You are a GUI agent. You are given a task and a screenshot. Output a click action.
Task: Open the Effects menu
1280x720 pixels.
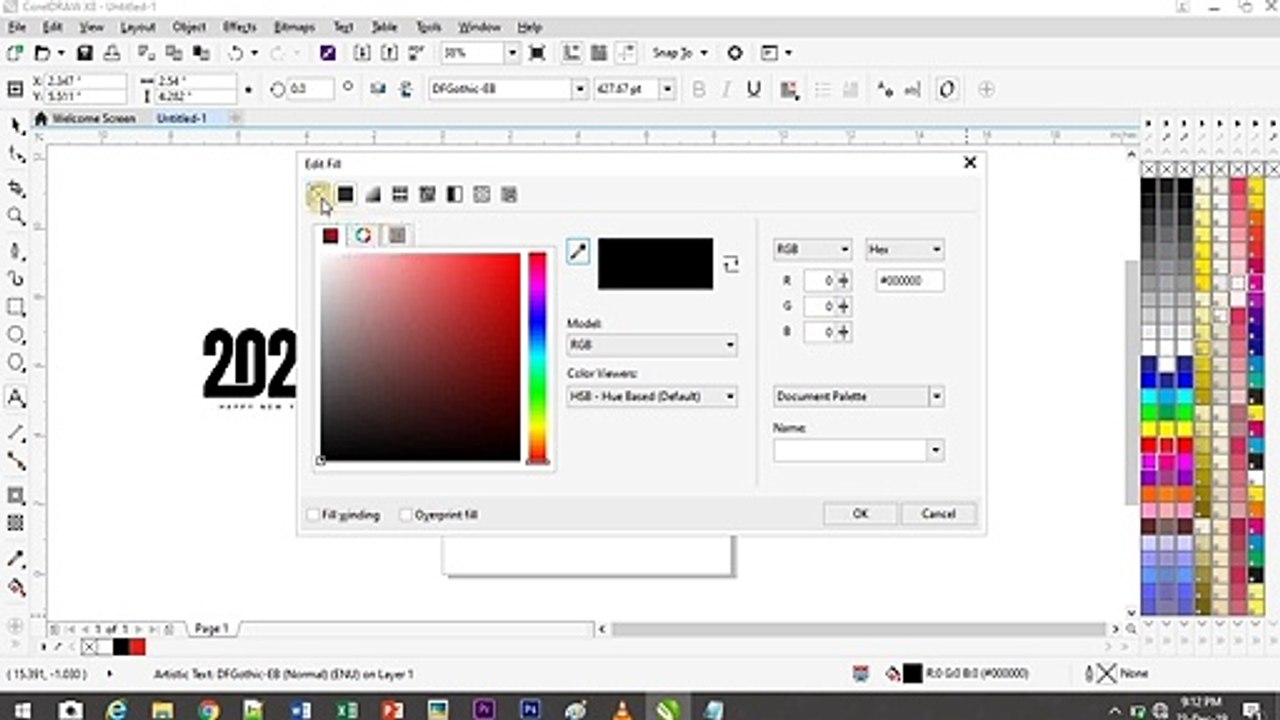click(x=240, y=27)
